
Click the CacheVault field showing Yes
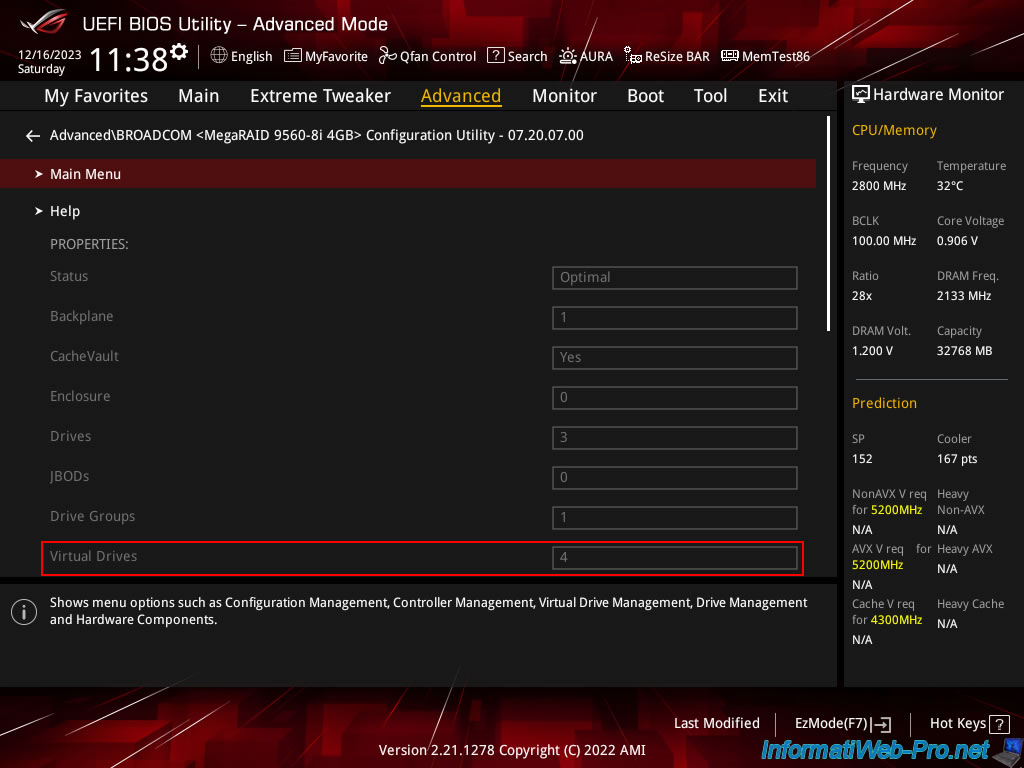675,358
